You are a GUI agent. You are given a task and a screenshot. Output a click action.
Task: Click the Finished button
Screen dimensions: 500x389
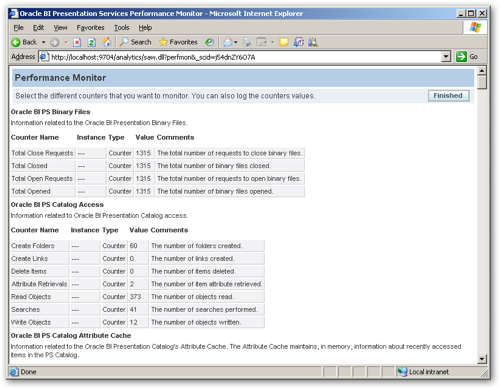click(x=448, y=96)
